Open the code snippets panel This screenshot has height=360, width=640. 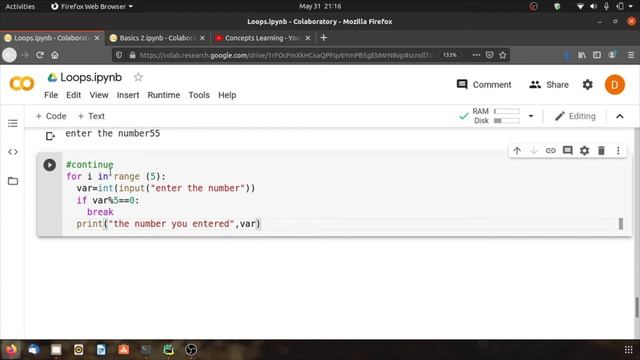pos(13,152)
